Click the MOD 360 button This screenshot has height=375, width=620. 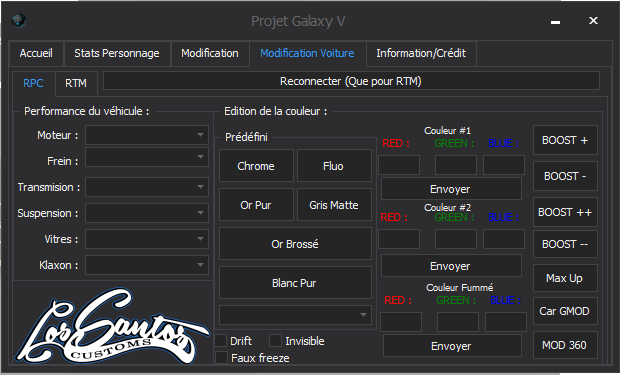(x=565, y=345)
